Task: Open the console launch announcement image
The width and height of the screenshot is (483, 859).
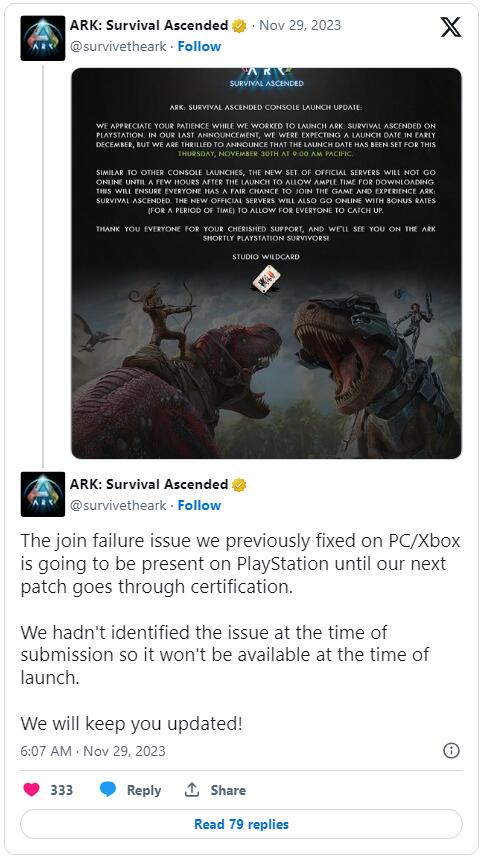Action: tap(267, 263)
